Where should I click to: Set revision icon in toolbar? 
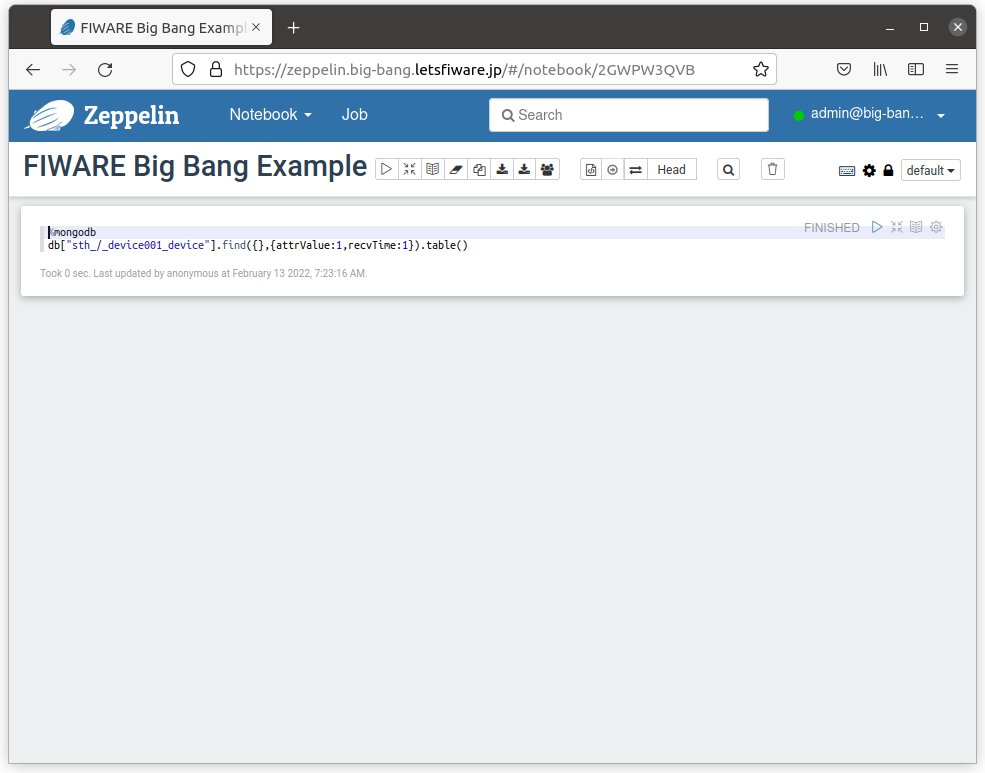(612, 170)
